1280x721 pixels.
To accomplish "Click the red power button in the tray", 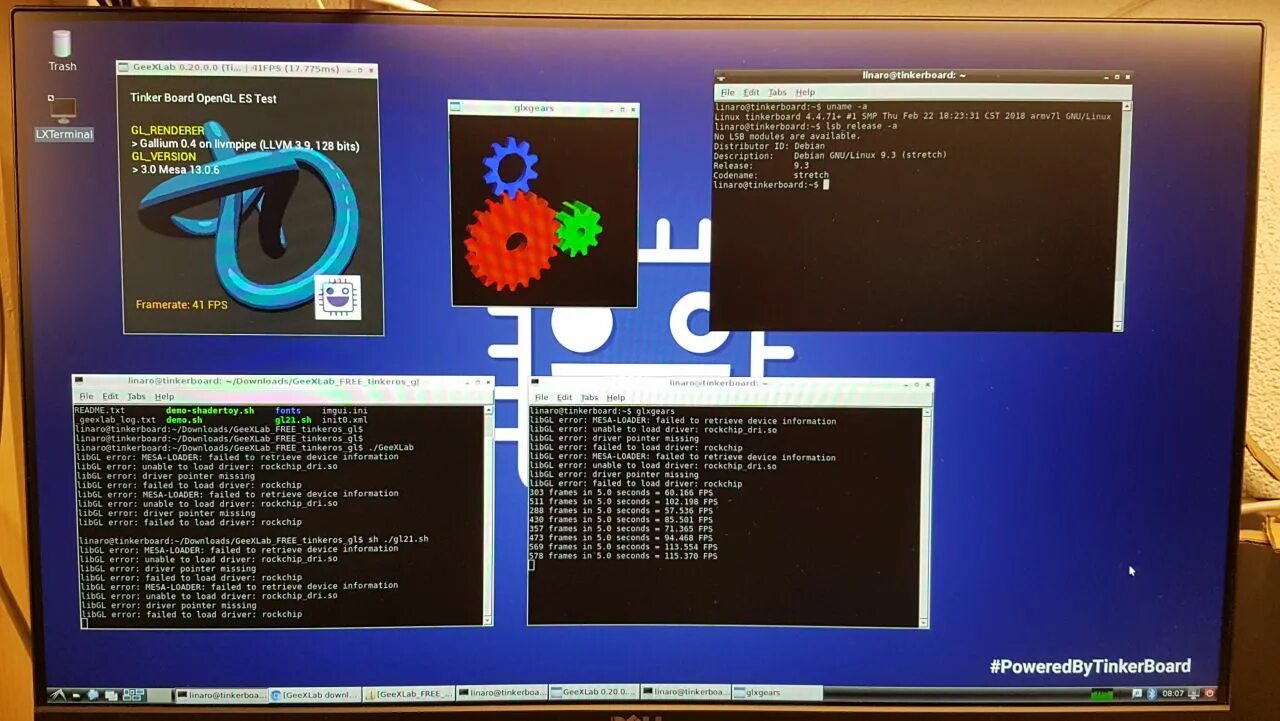I will [x=1209, y=693].
